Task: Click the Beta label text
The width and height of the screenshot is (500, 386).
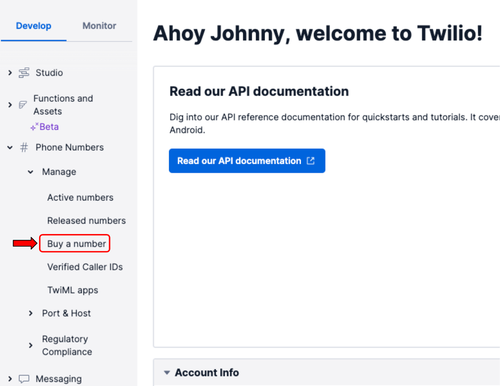Action: [49, 127]
